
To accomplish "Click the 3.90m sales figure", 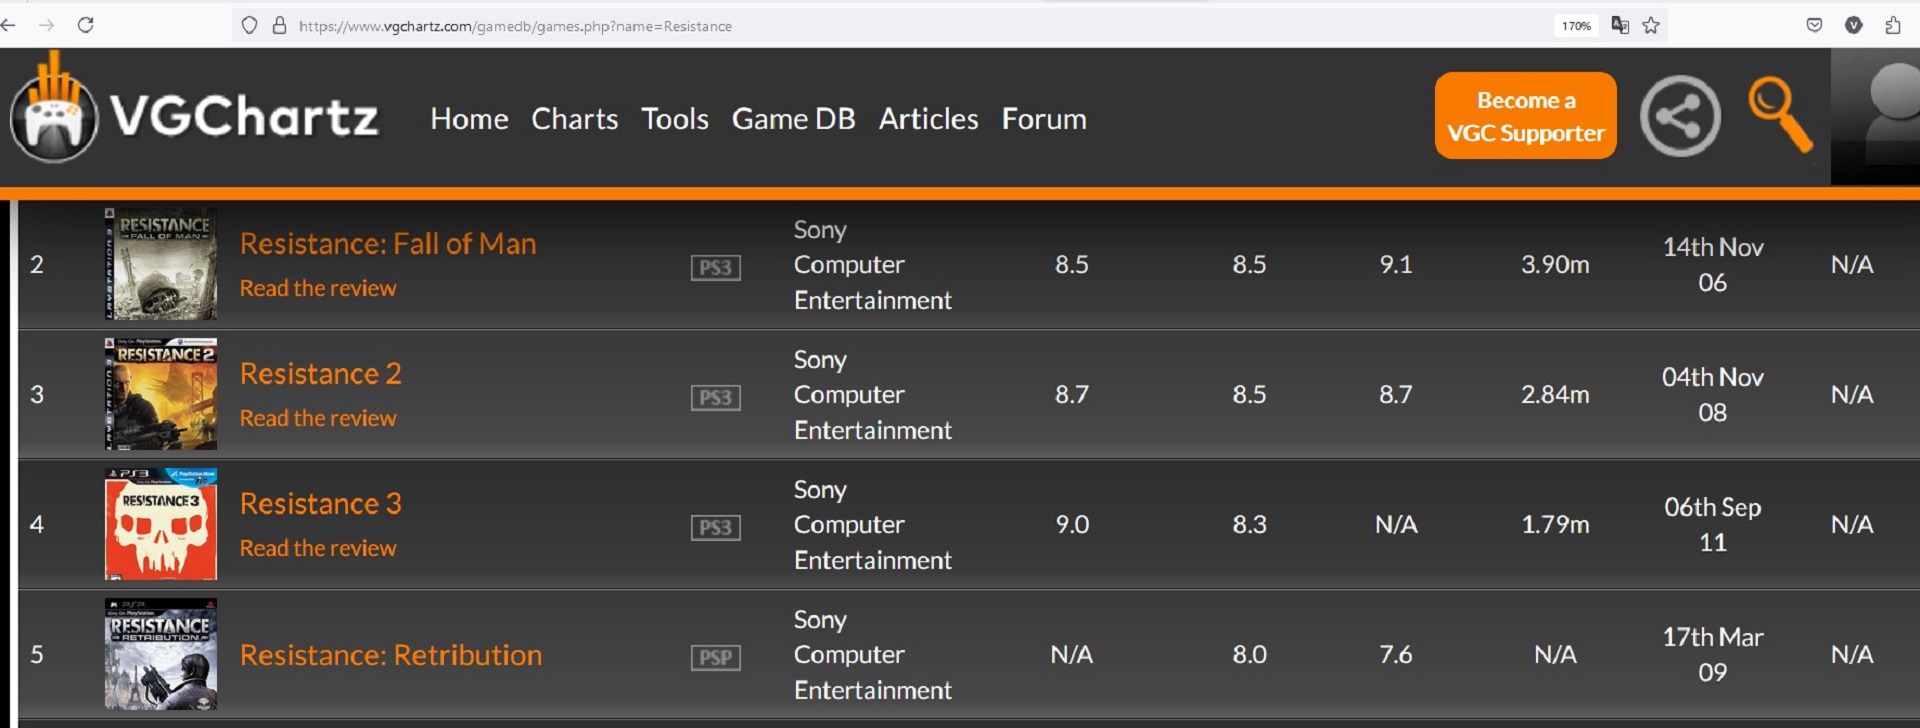I will (x=1555, y=264).
